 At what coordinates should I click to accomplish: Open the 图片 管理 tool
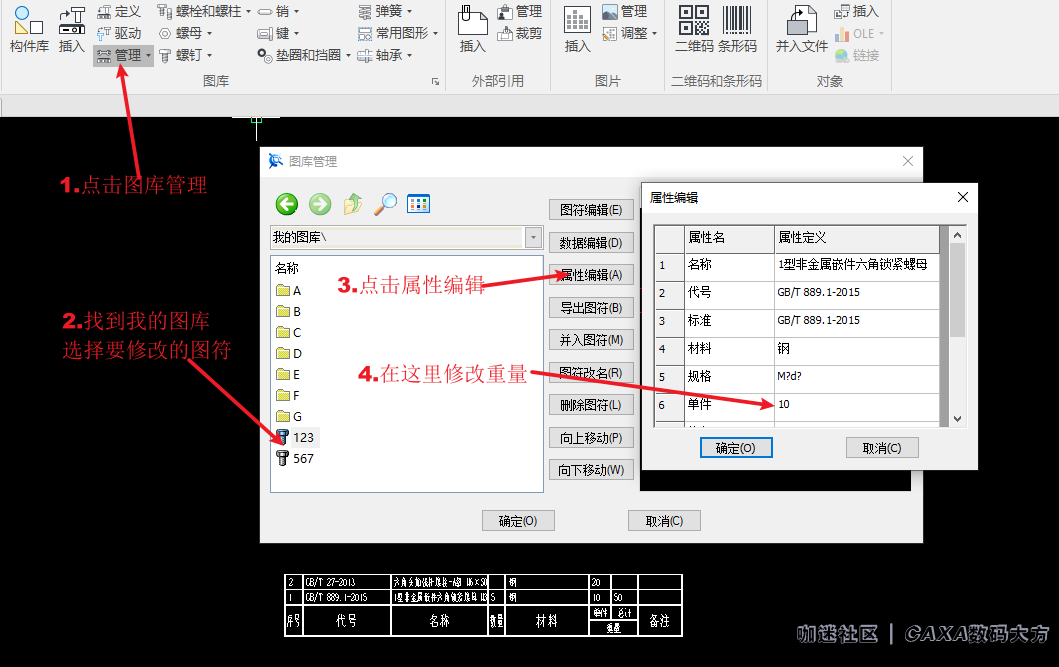click(624, 11)
